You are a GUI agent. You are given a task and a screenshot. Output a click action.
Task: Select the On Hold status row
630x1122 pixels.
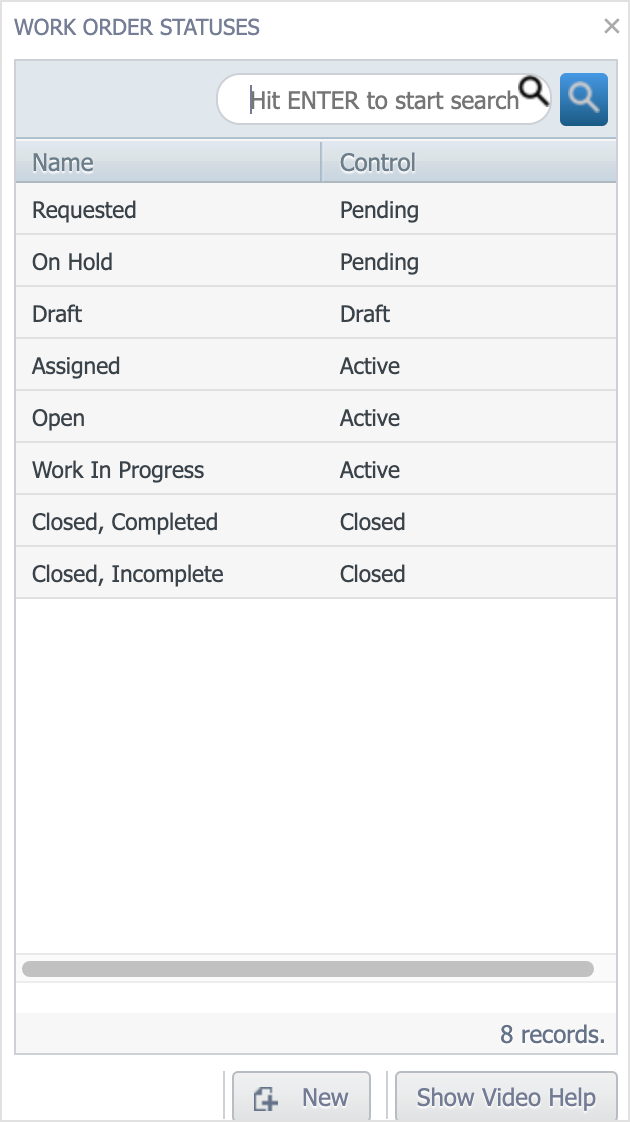pos(316,261)
